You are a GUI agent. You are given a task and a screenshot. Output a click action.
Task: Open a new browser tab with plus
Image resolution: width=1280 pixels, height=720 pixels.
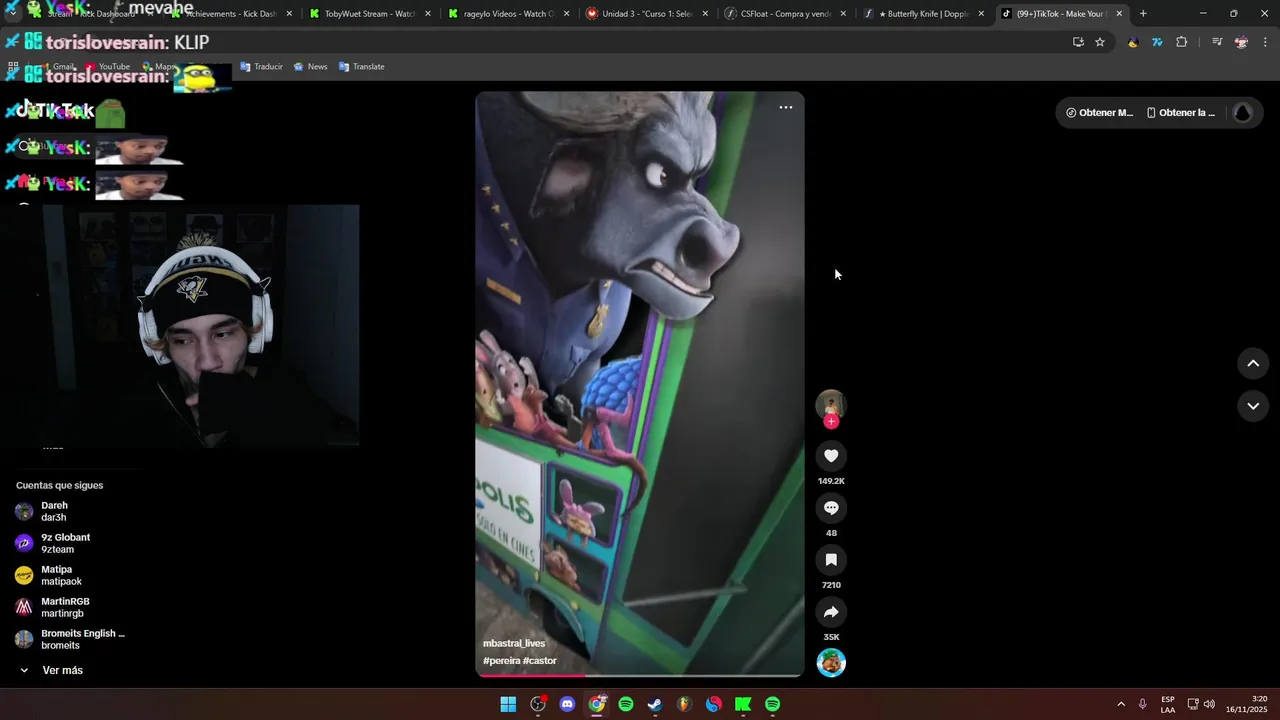(x=1143, y=14)
